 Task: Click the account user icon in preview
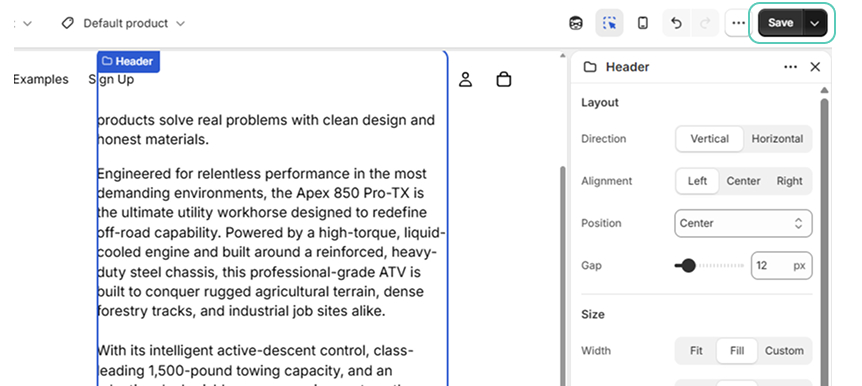466,79
